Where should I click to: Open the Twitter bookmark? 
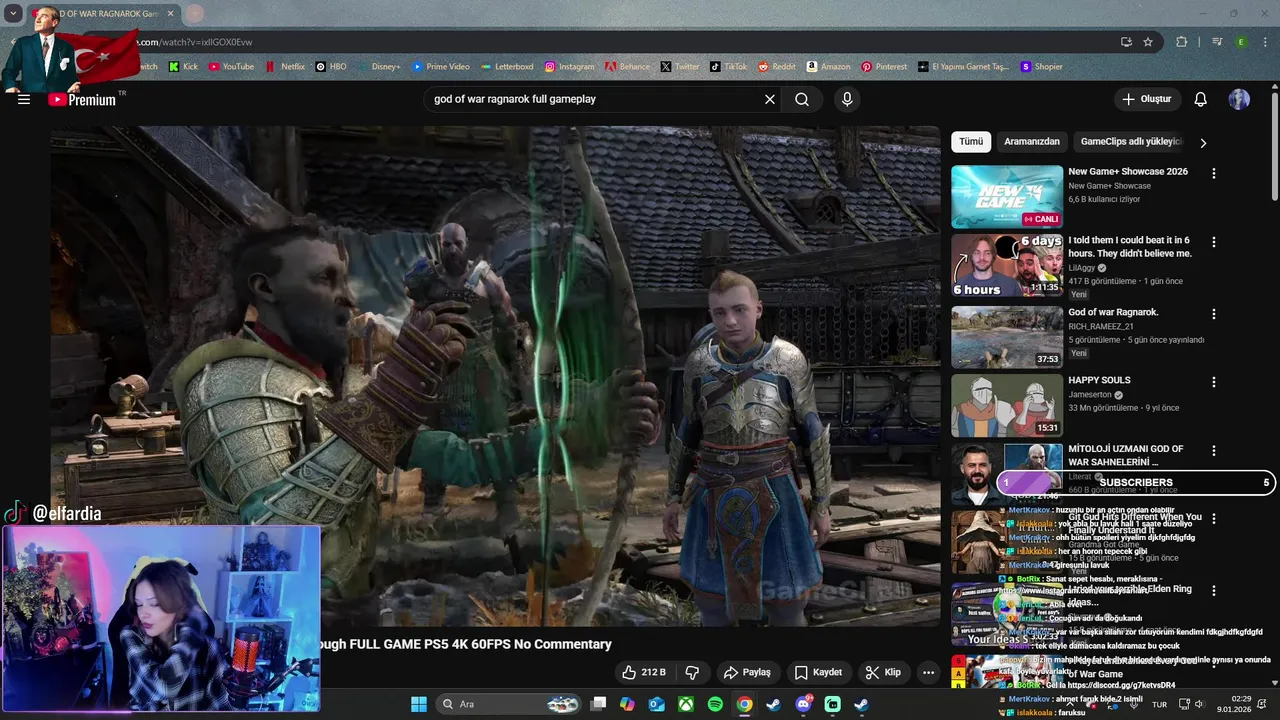pyautogui.click(x=680, y=67)
